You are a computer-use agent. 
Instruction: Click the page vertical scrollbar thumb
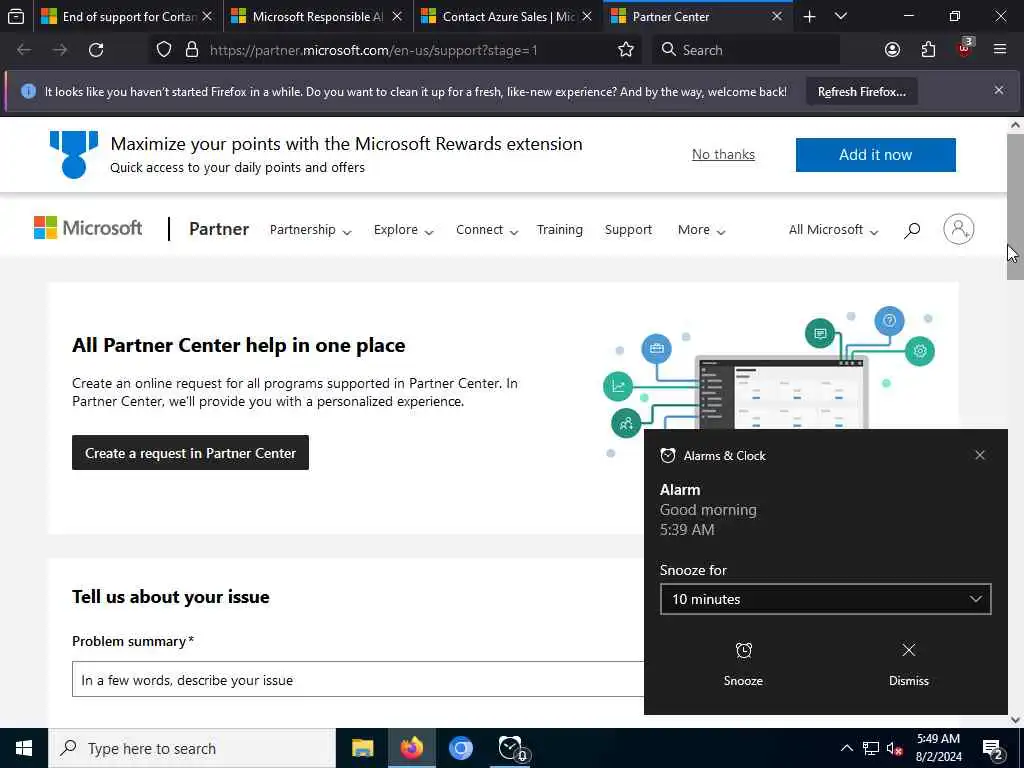pos(1015,206)
